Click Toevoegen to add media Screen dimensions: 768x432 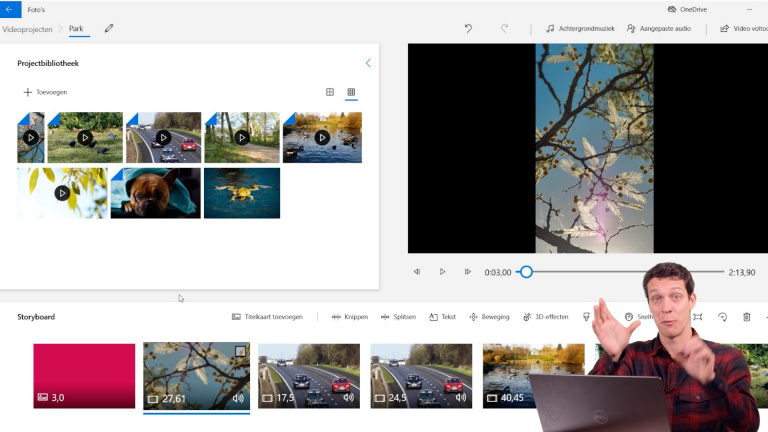[x=45, y=92]
